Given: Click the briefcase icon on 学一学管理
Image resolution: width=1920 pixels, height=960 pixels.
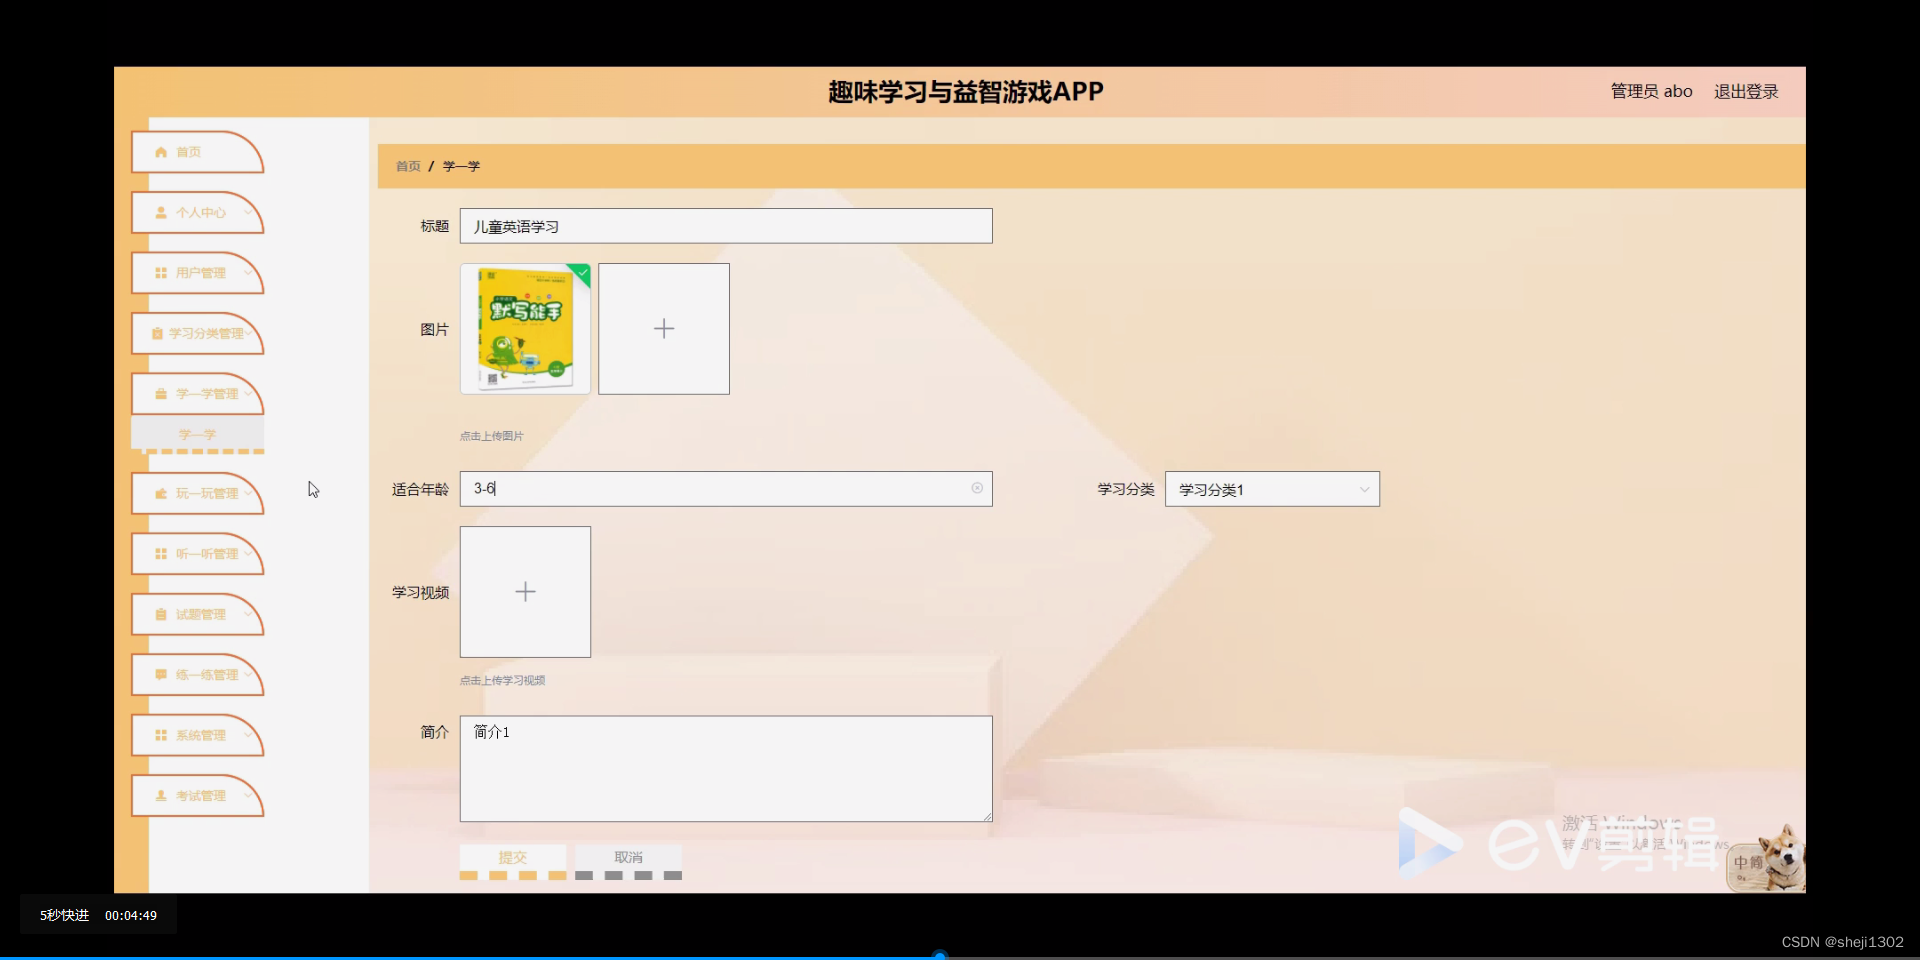Looking at the screenshot, I should [161, 393].
